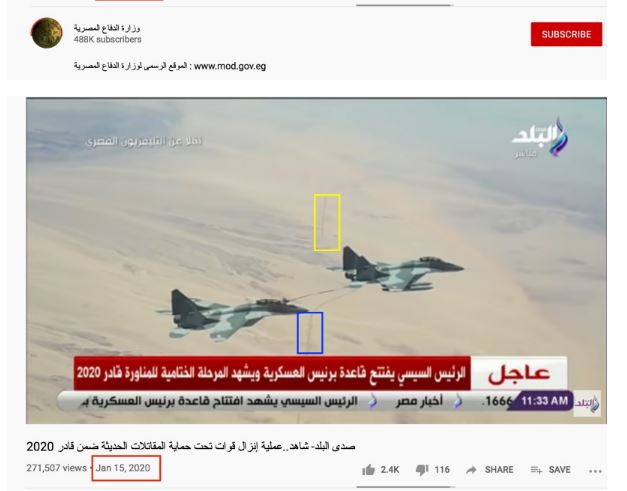The width and height of the screenshot is (627, 491).
Task: Click the video frame showing fighter jets
Action: coord(316,260)
